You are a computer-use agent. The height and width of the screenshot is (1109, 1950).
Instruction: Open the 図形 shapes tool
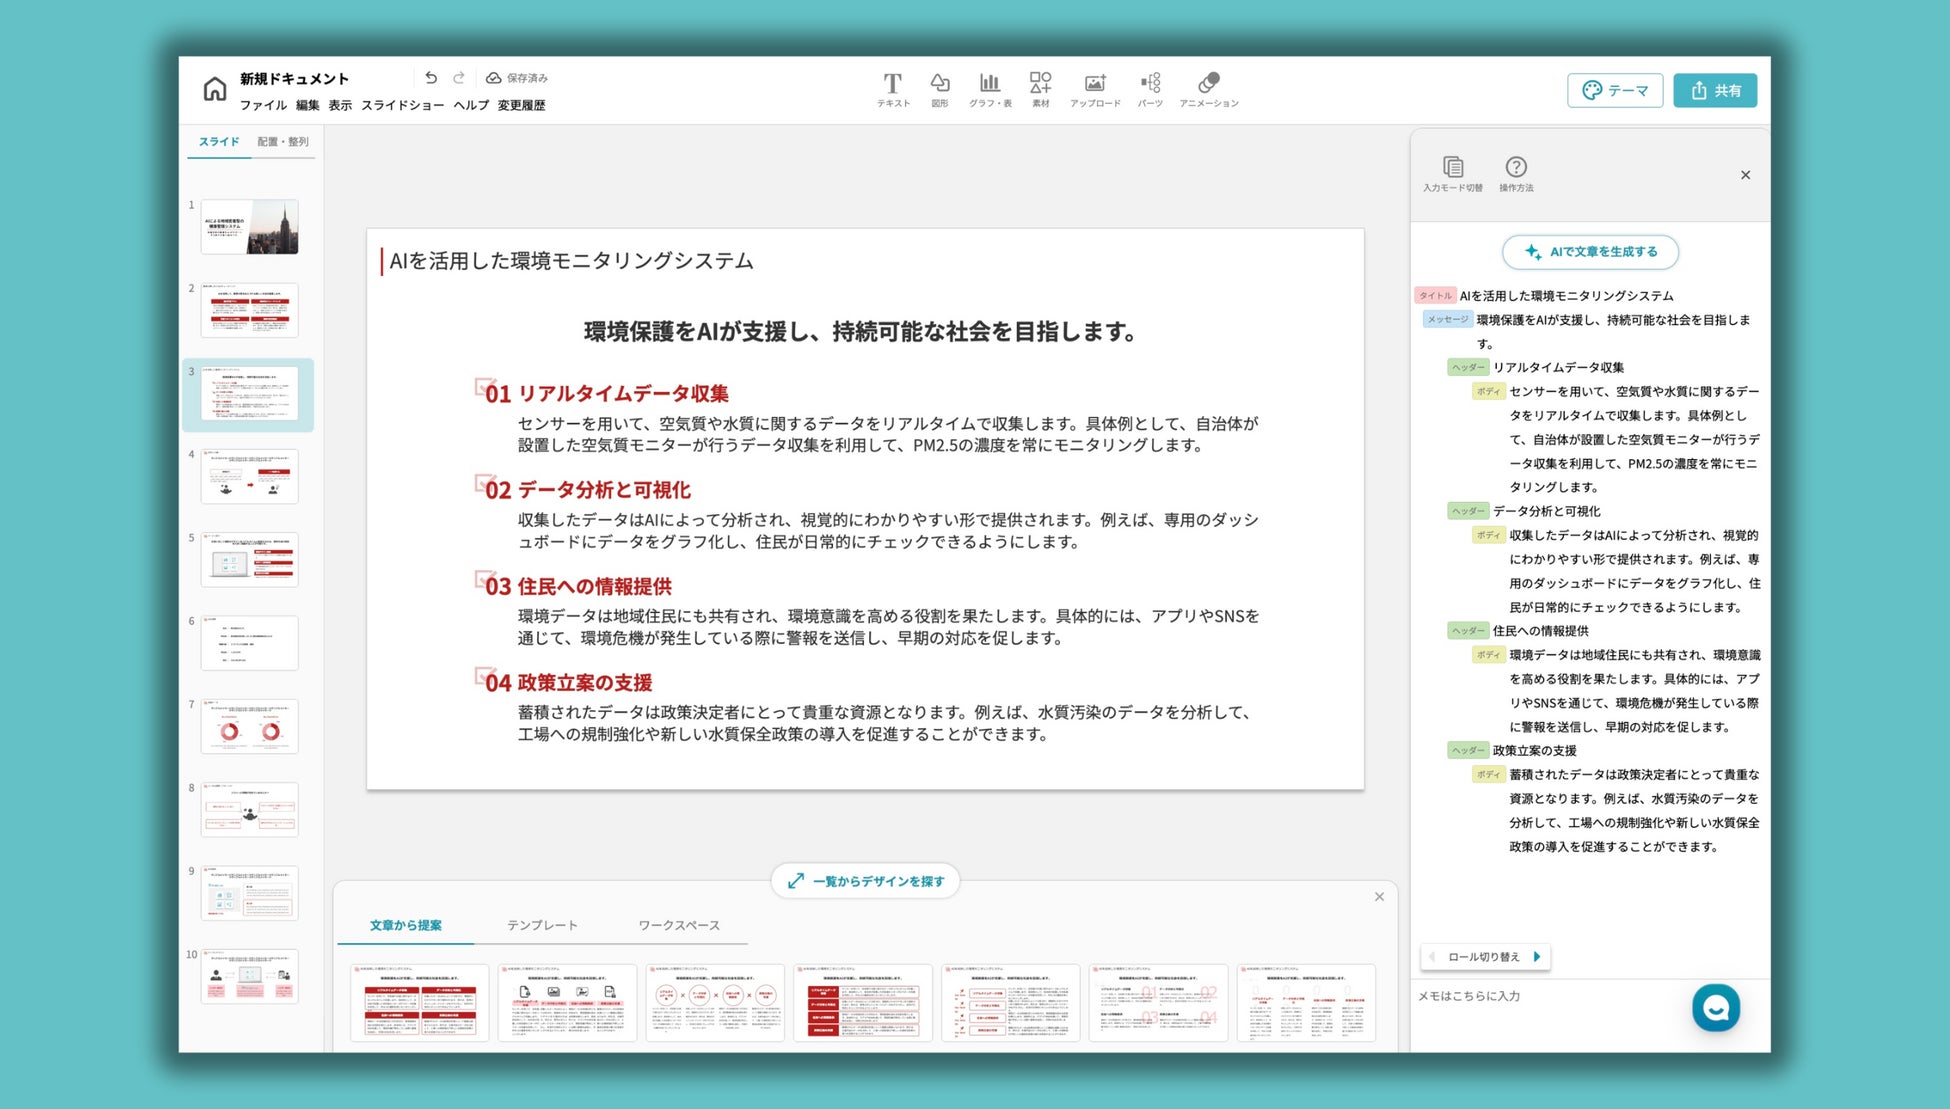click(939, 88)
